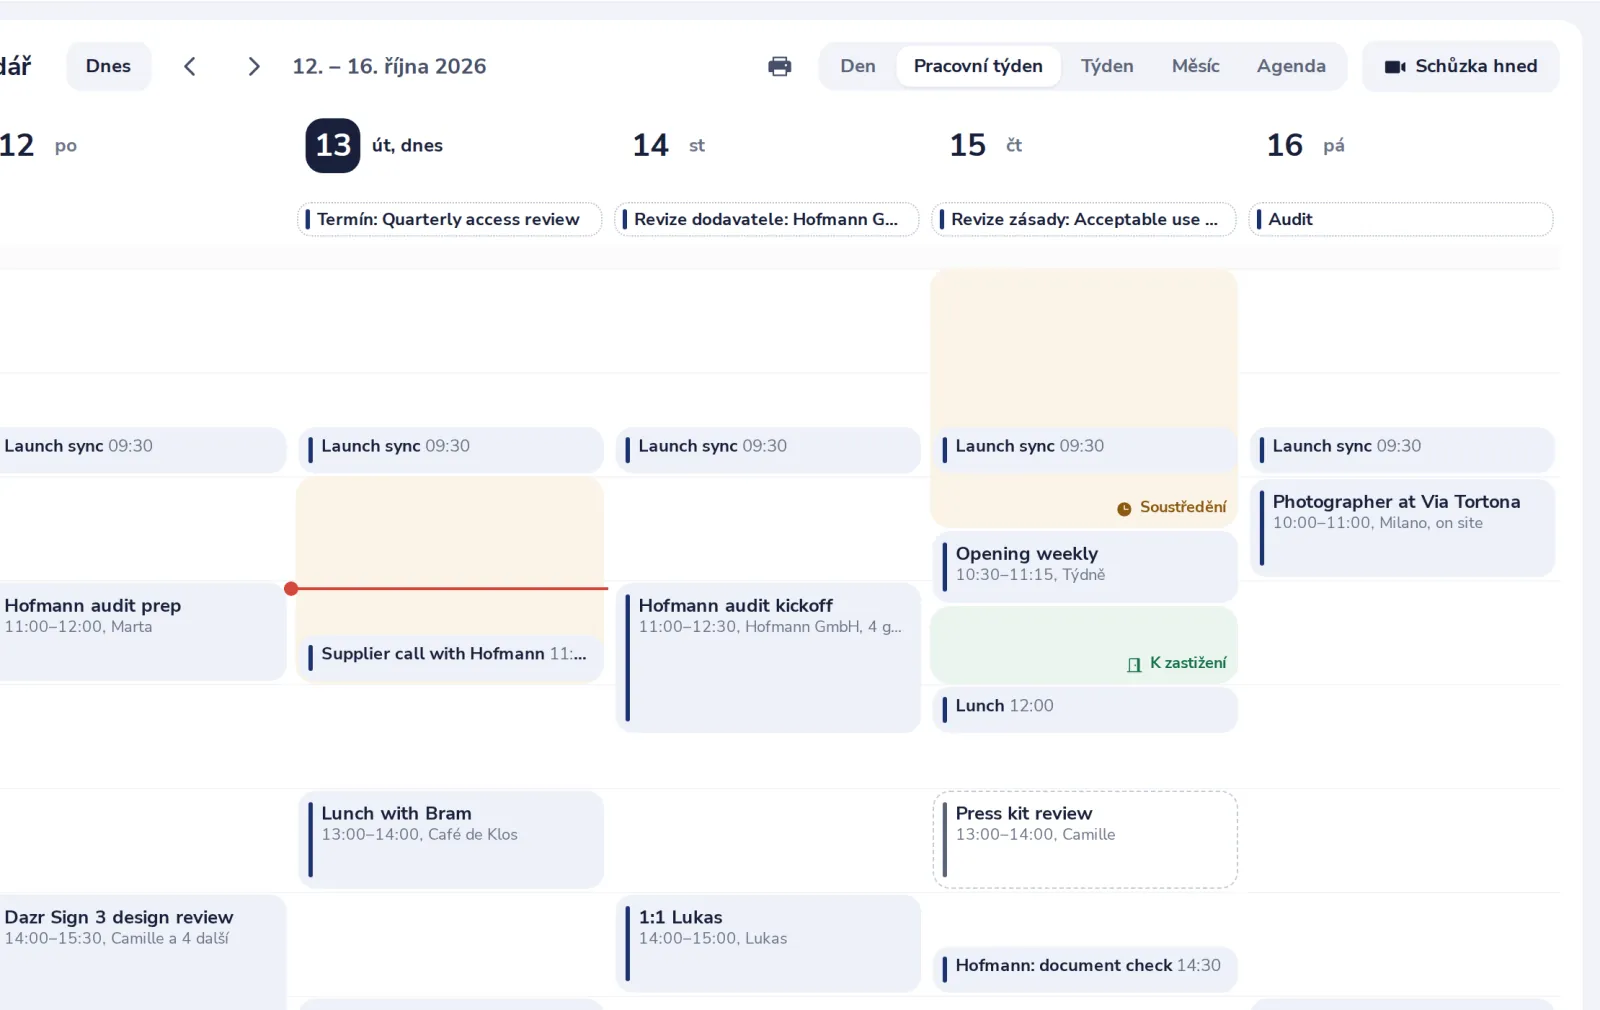The image size is (1600, 1010).
Task: Open Lunch with Bram event
Action: pyautogui.click(x=450, y=840)
